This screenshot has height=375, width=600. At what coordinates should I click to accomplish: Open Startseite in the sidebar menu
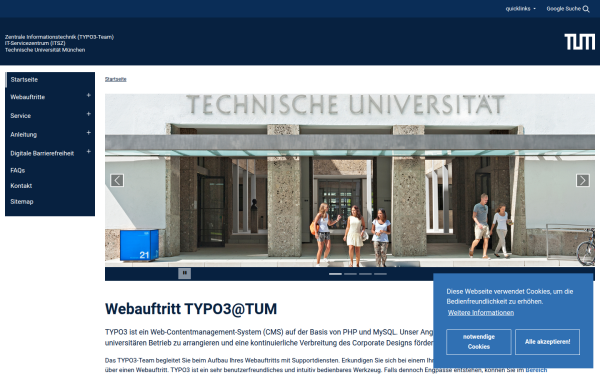(x=24, y=80)
